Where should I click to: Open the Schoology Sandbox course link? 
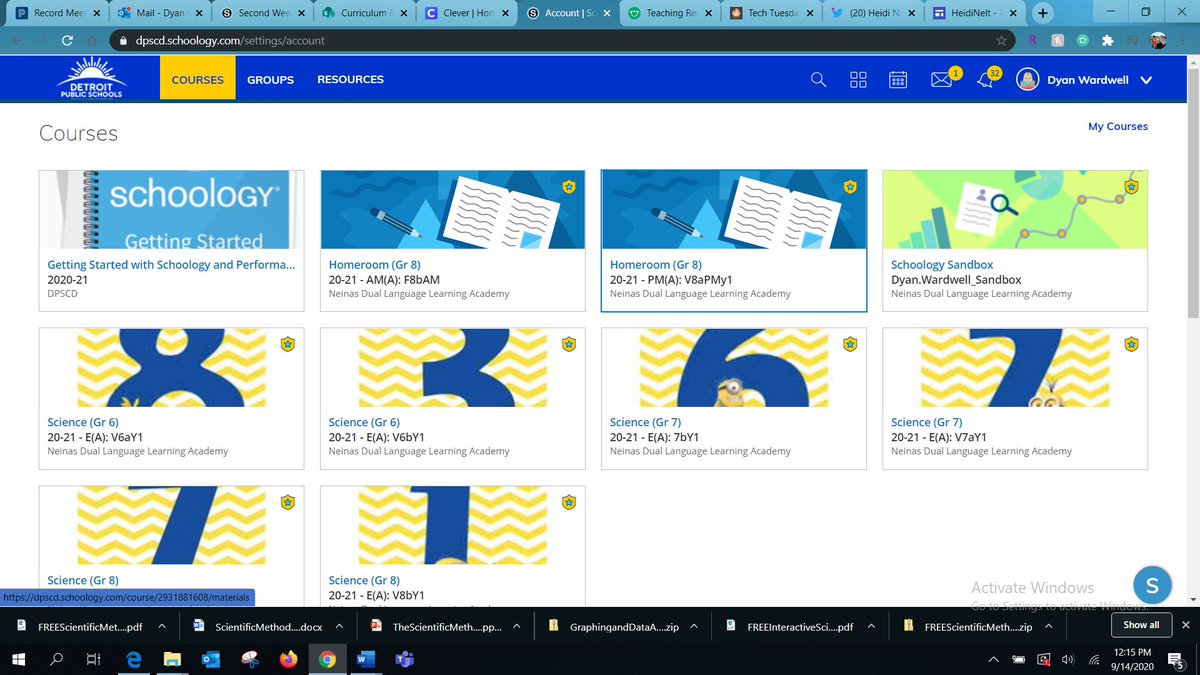[x=942, y=265]
